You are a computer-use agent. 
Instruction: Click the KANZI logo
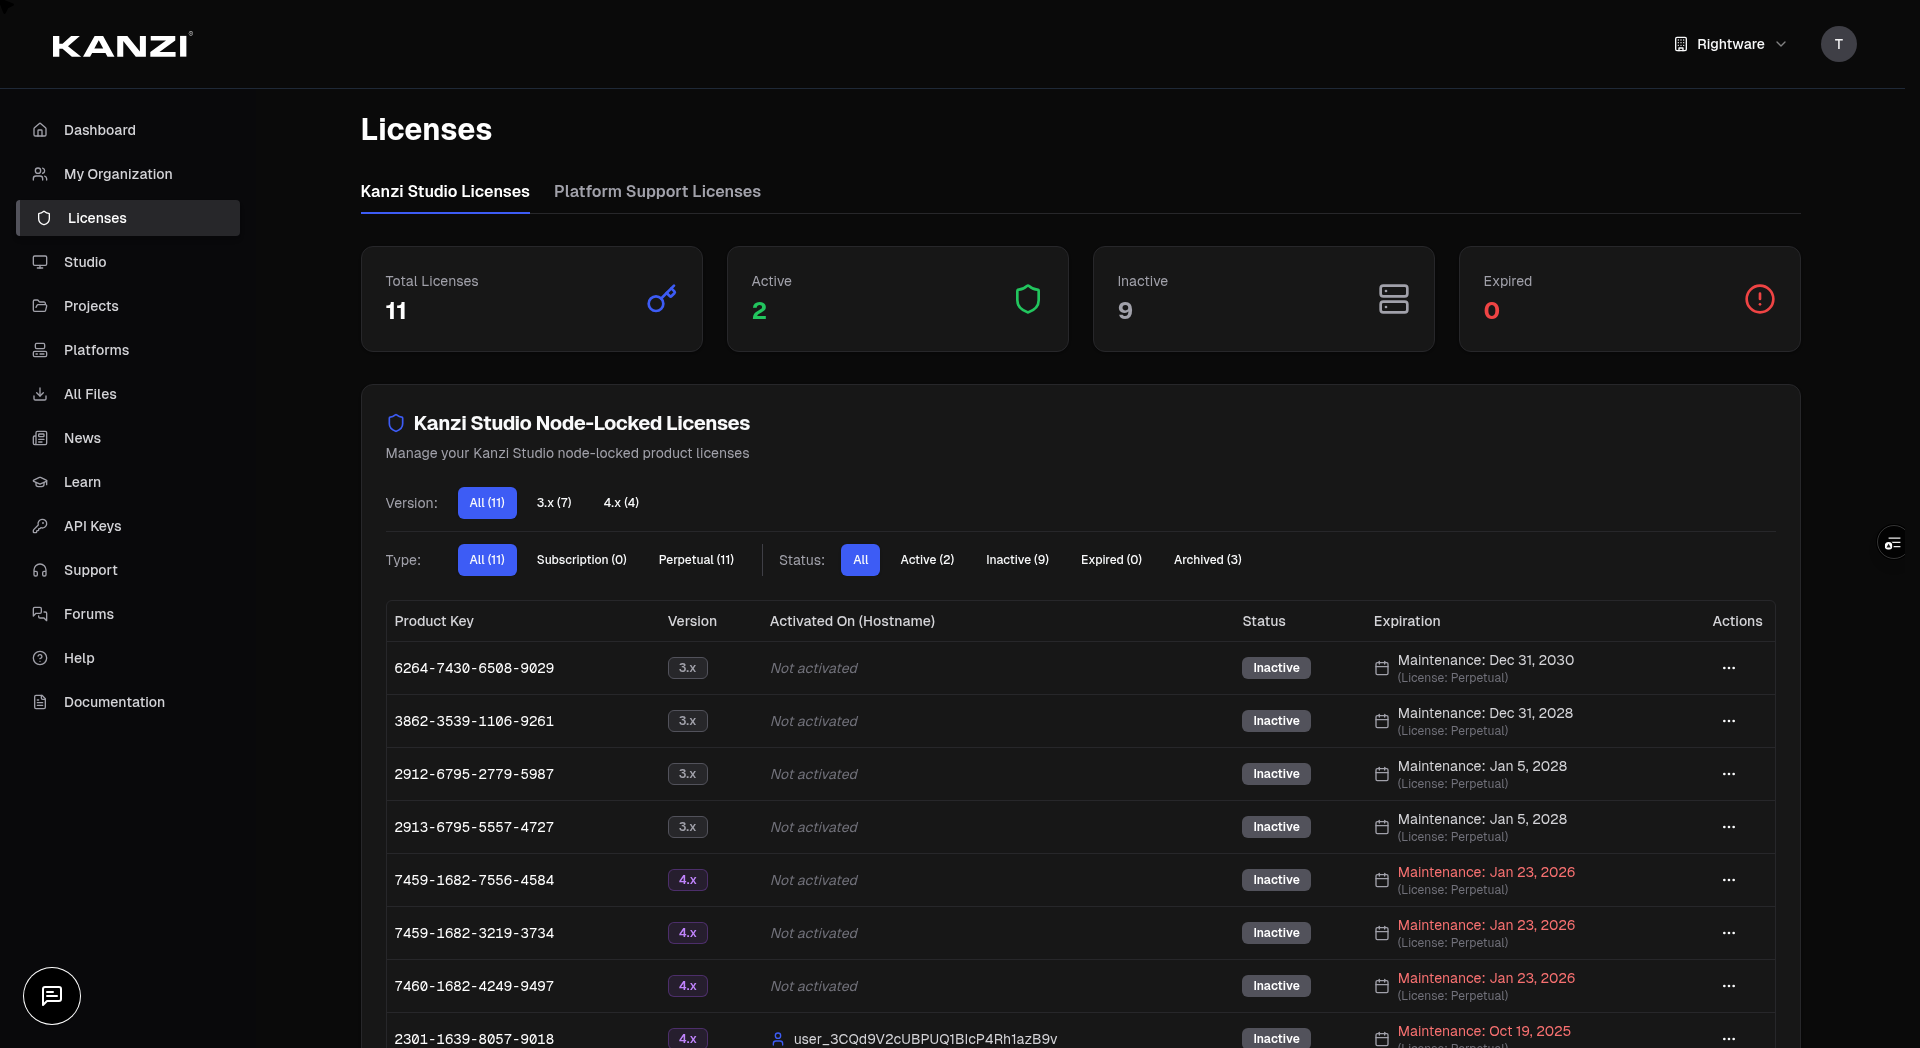122,45
